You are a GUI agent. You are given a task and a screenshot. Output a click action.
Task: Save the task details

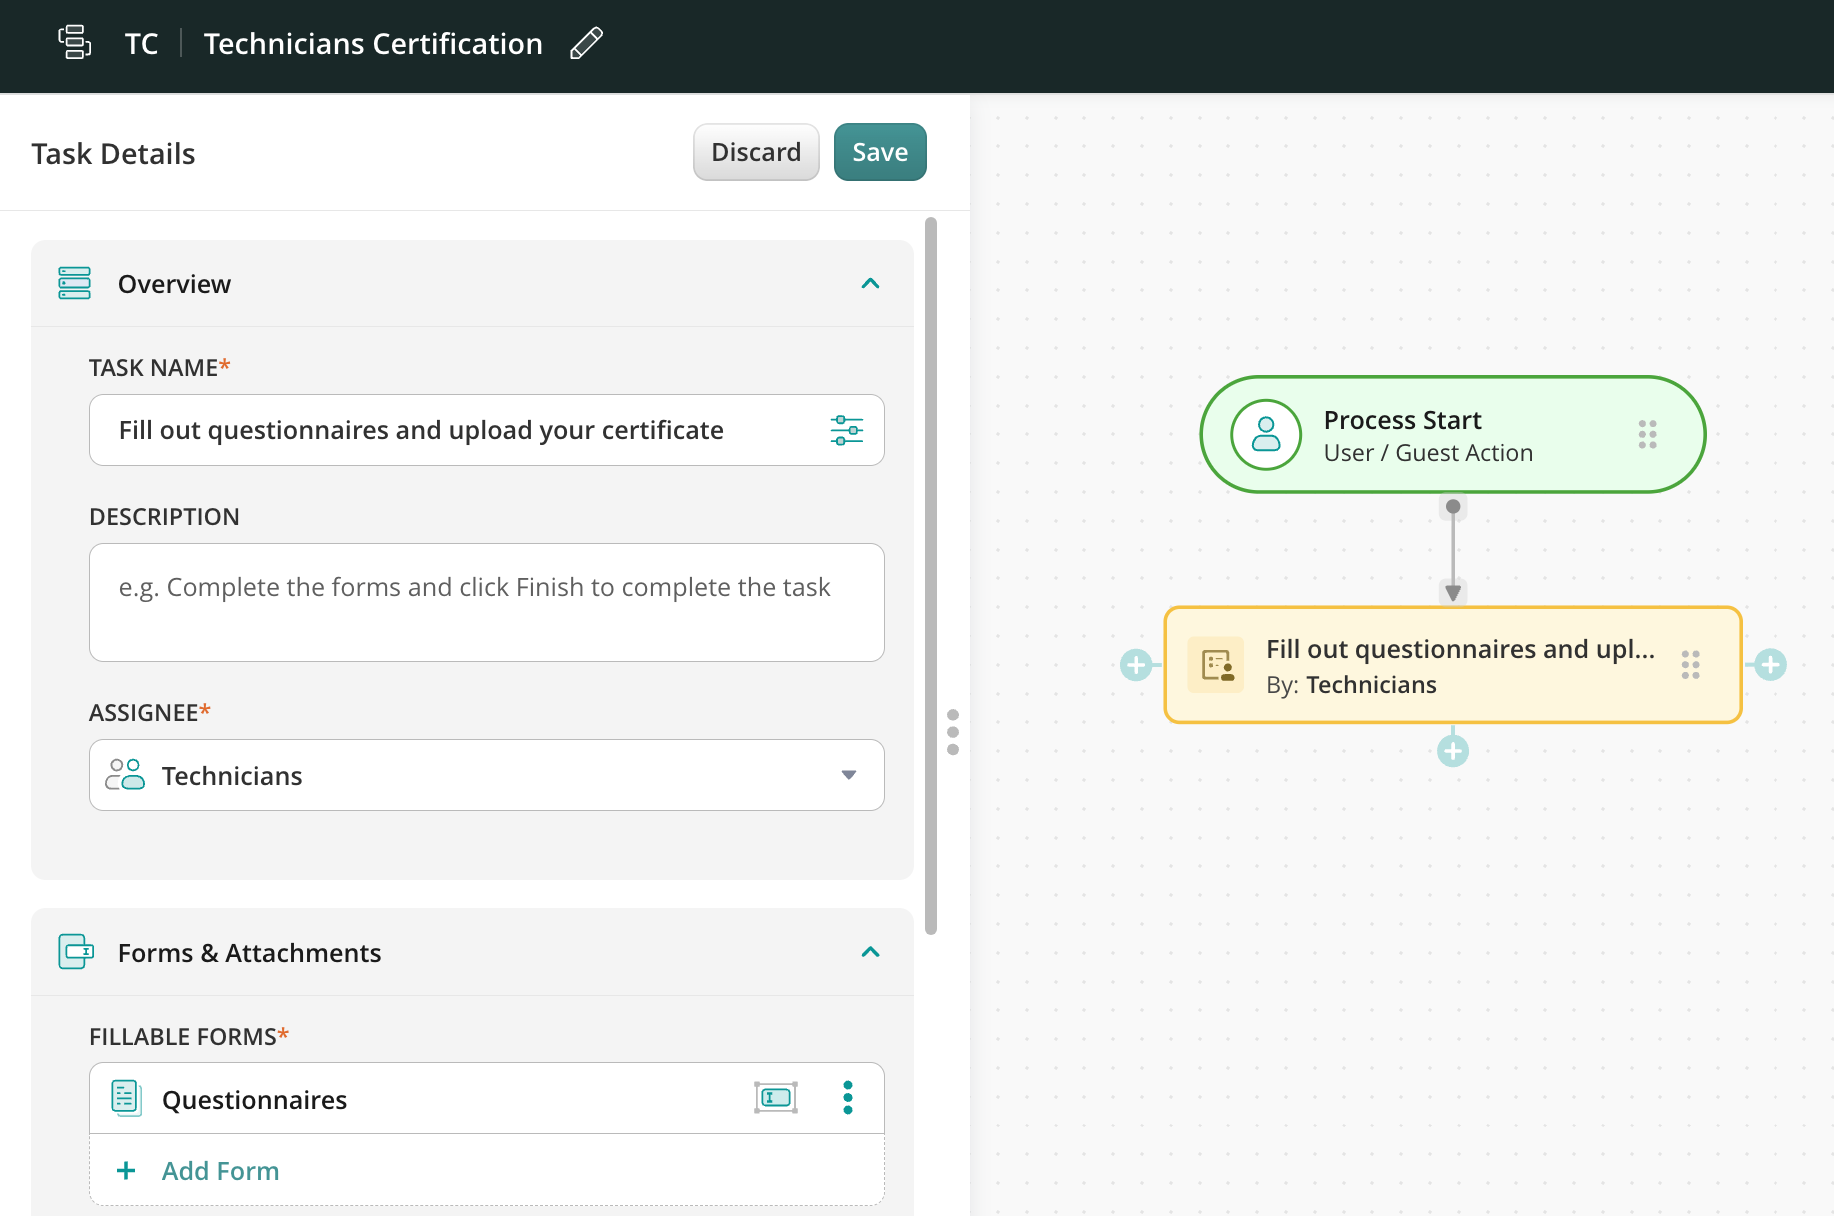coord(879,152)
